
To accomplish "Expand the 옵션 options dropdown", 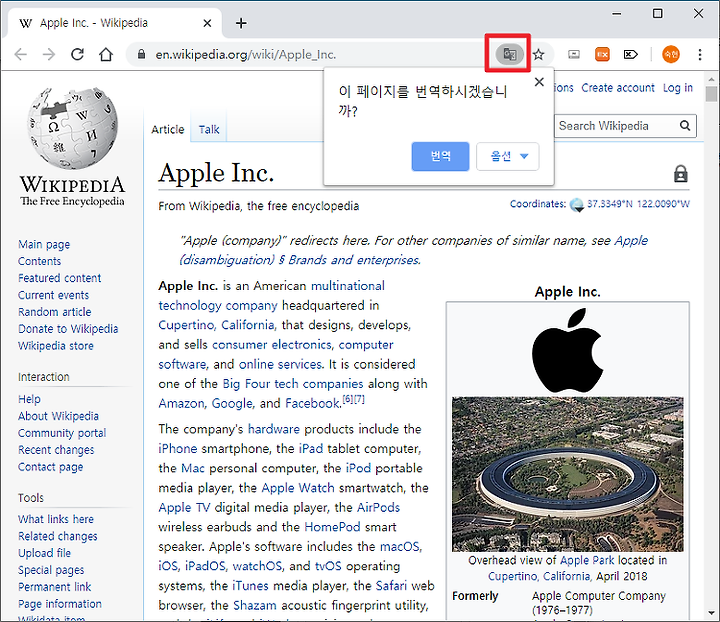I will pyautogui.click(x=507, y=157).
